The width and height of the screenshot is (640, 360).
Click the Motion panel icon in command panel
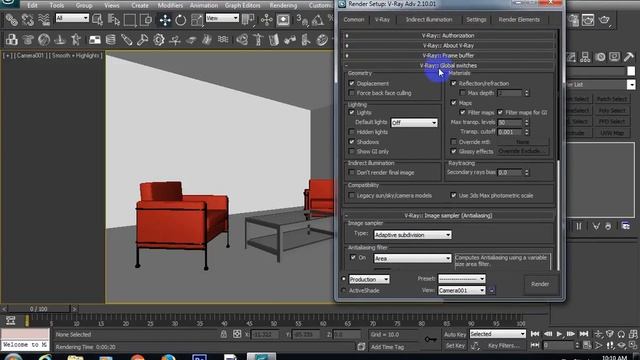tap(600, 57)
